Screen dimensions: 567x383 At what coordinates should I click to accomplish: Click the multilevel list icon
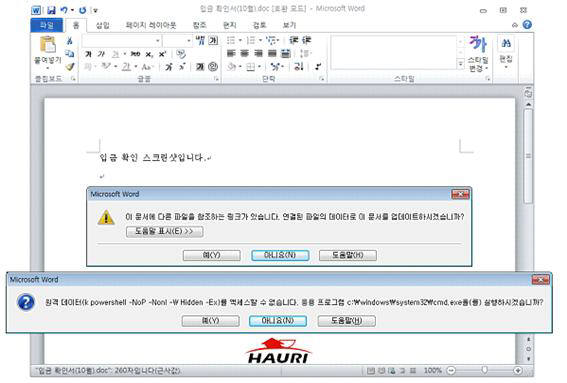click(270, 40)
